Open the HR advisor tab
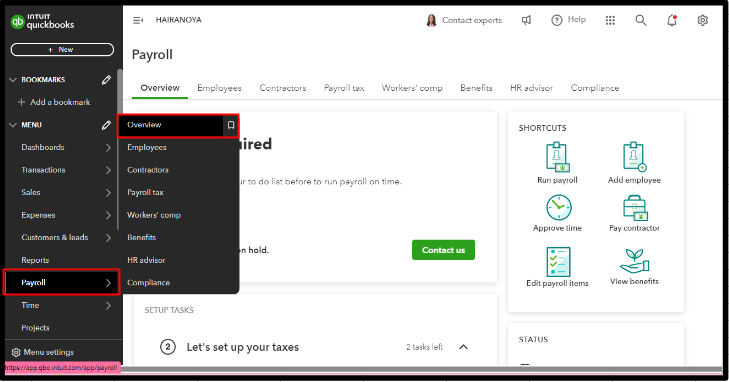 pos(531,88)
